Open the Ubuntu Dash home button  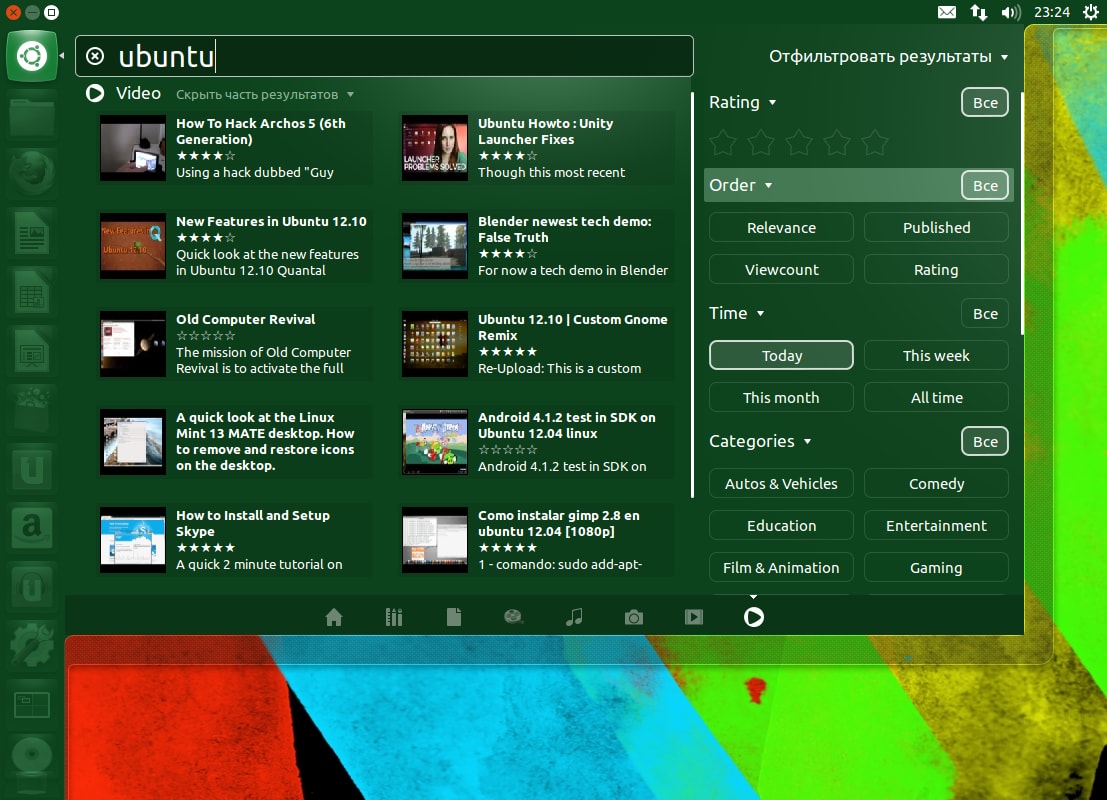tap(32, 56)
